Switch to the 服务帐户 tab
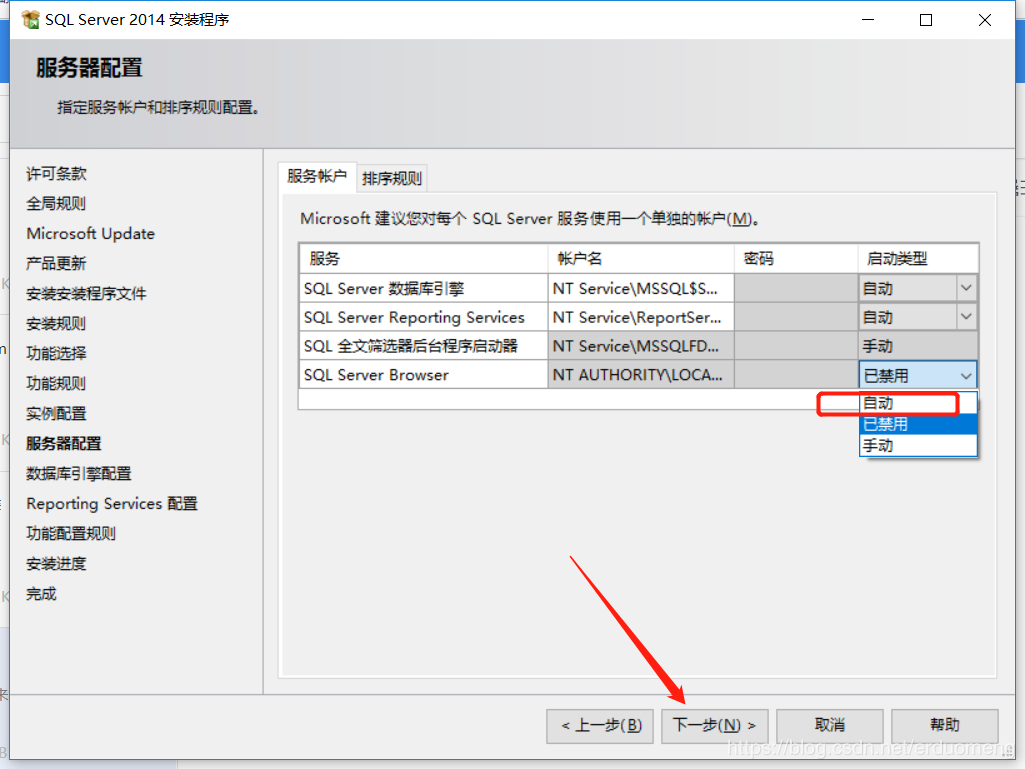This screenshot has height=769, width=1025. click(x=317, y=177)
